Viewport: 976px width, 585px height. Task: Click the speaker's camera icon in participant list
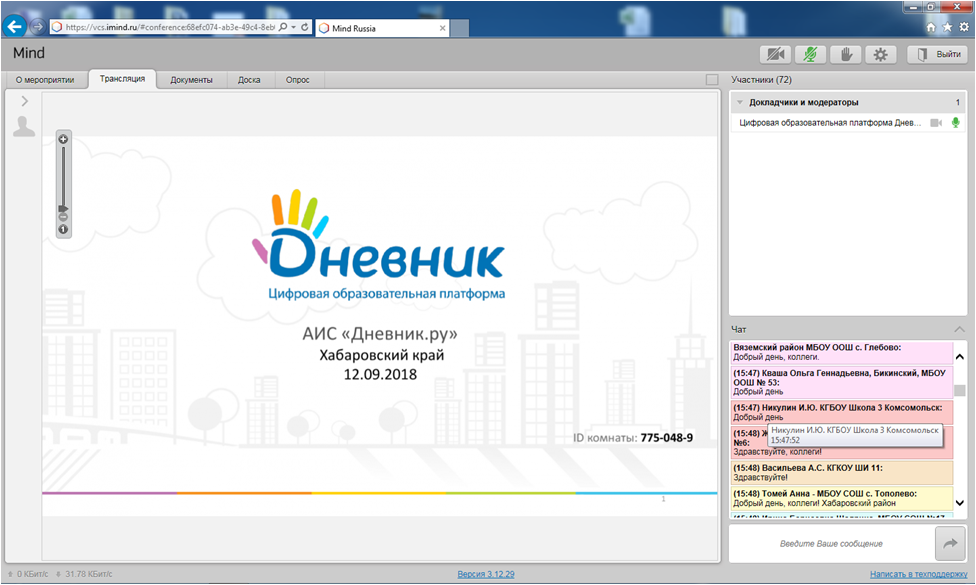tap(936, 123)
